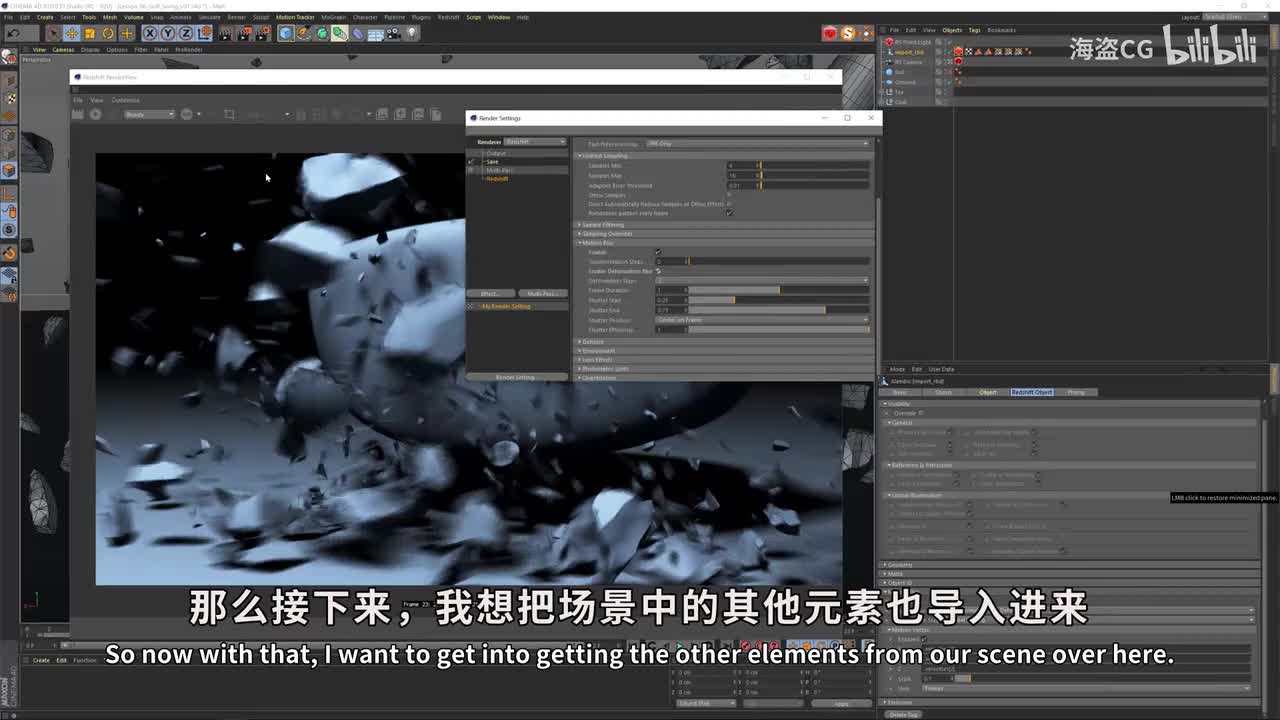Start IPR in Redshift RenderView
This screenshot has width=1280, height=720.
pyautogui.click(x=96, y=114)
